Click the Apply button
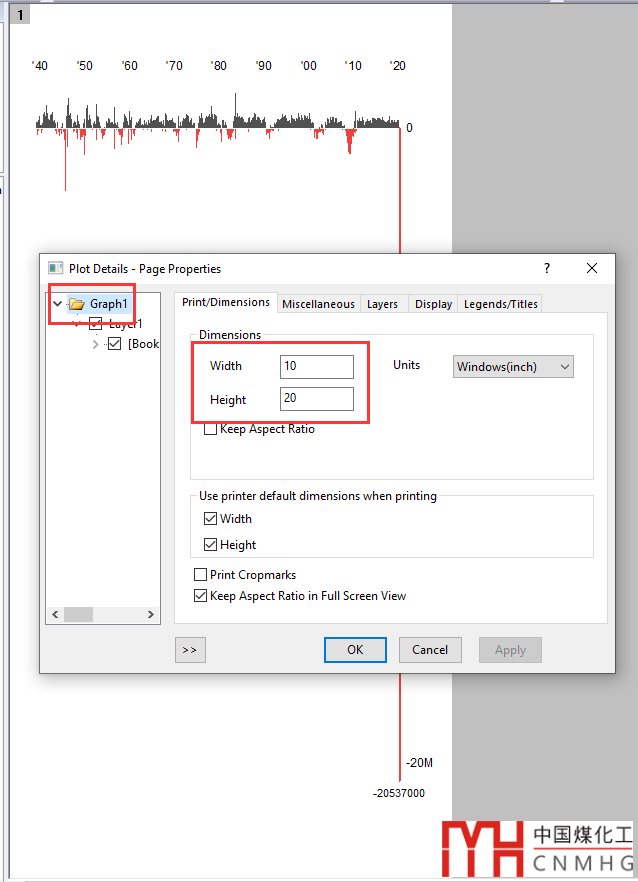638x882 pixels. [510, 650]
